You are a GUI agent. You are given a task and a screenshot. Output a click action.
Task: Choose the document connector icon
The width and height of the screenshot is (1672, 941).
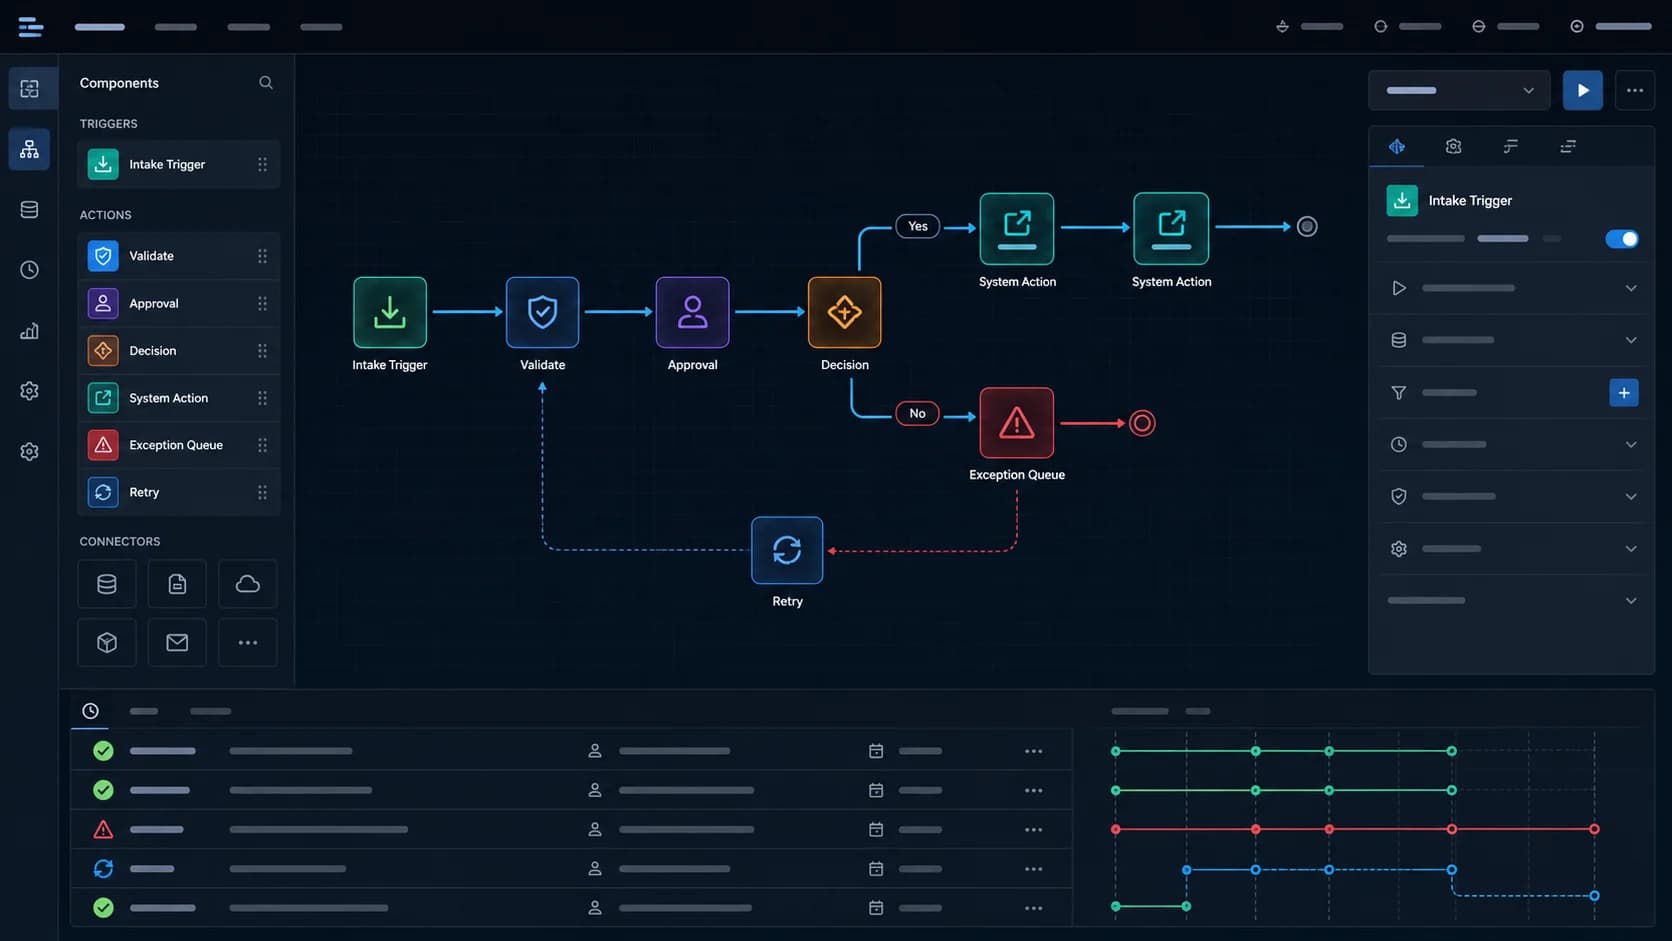[x=177, y=584]
